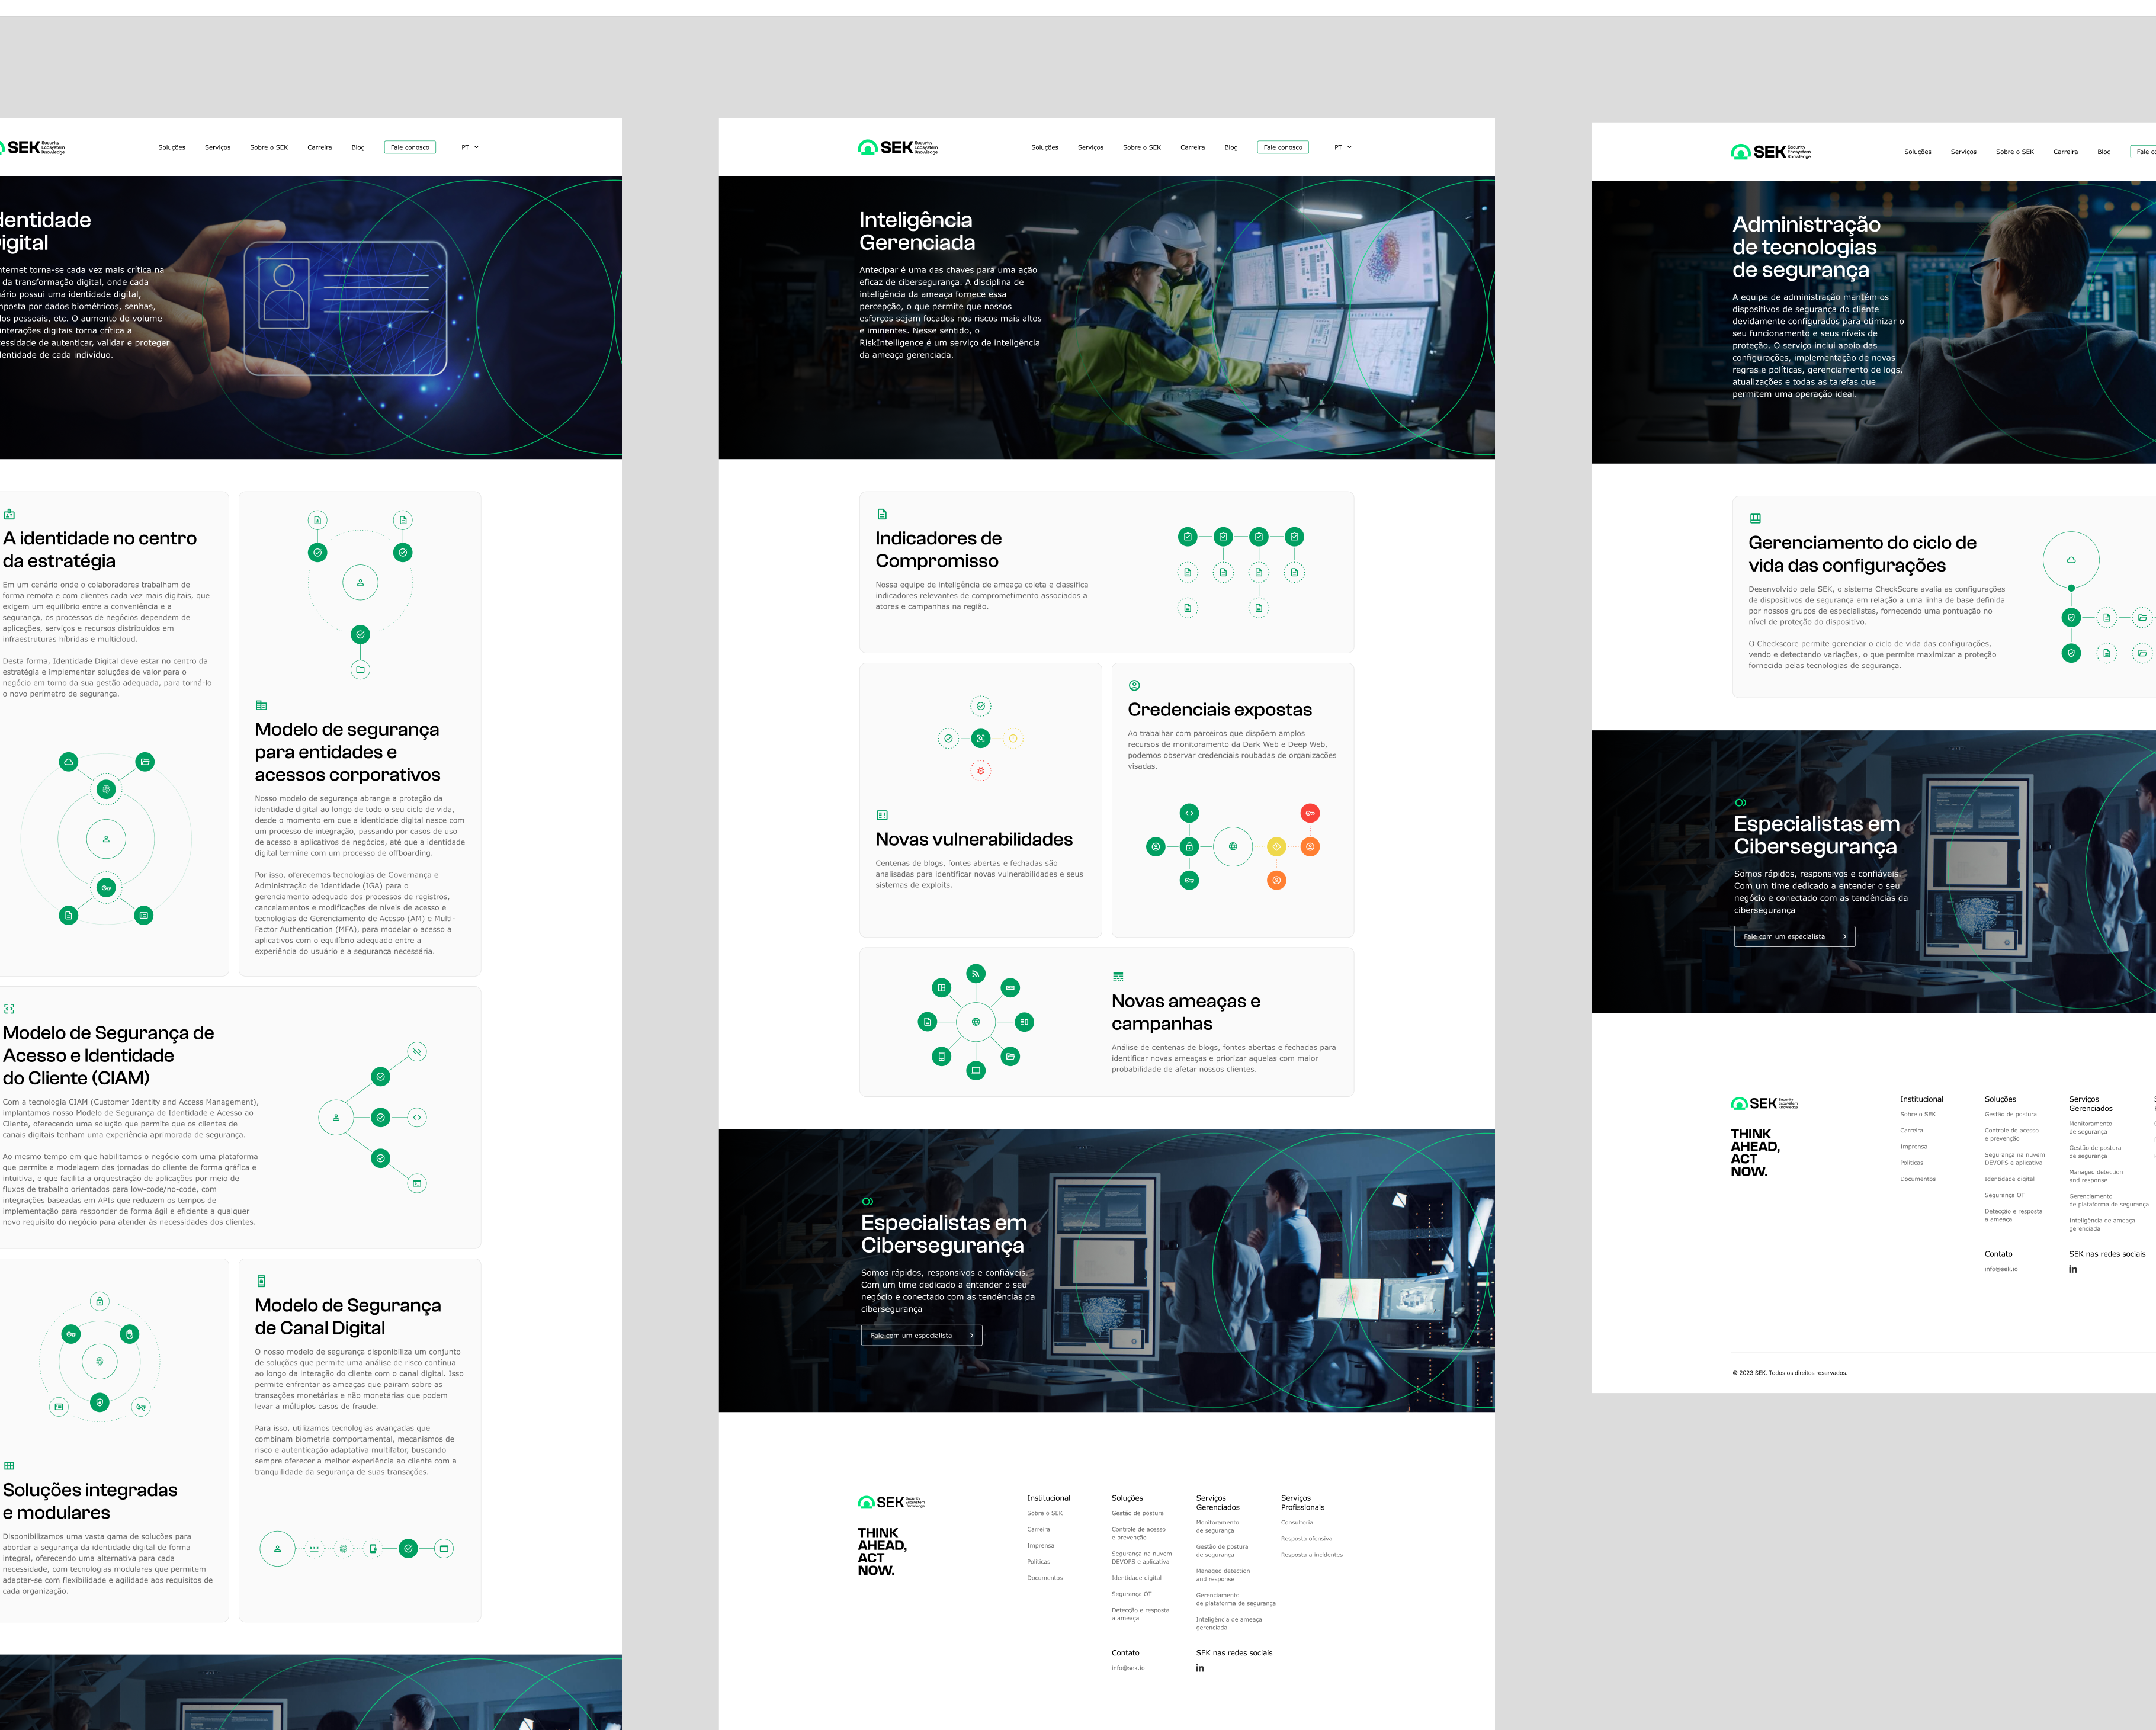Click Fale conosco button on Inteligência Gerenciada page
Viewport: 2156px width, 1730px height.
pyautogui.click(x=1282, y=147)
